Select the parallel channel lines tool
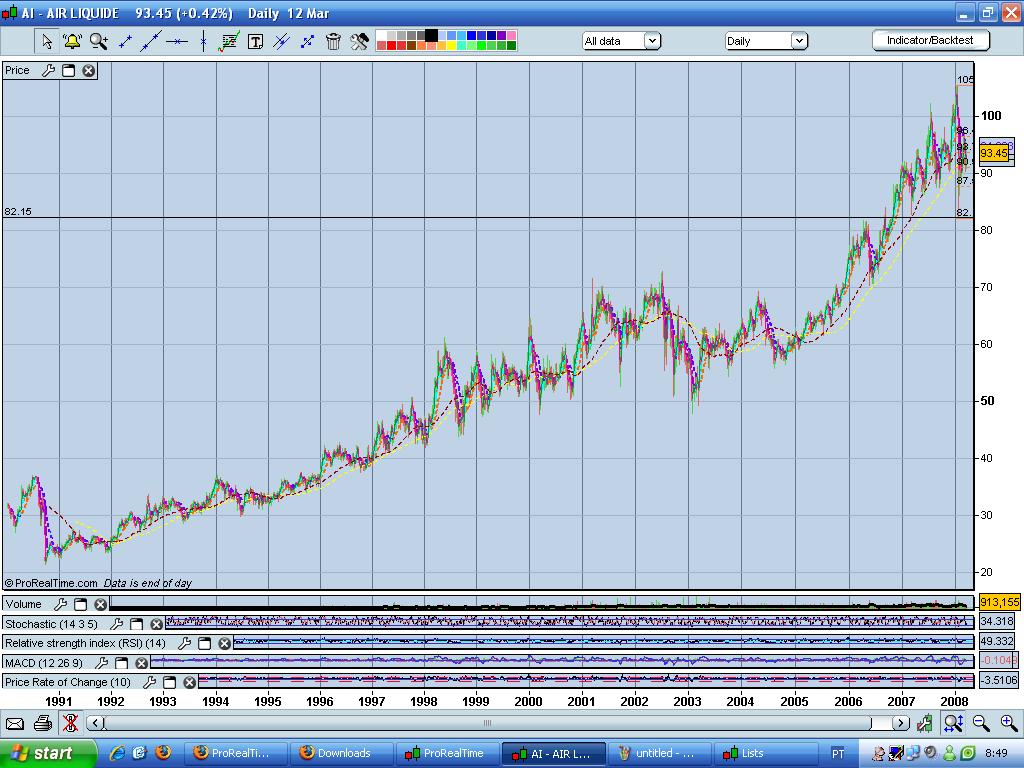The height and width of the screenshot is (768, 1024). pyautogui.click(x=281, y=41)
